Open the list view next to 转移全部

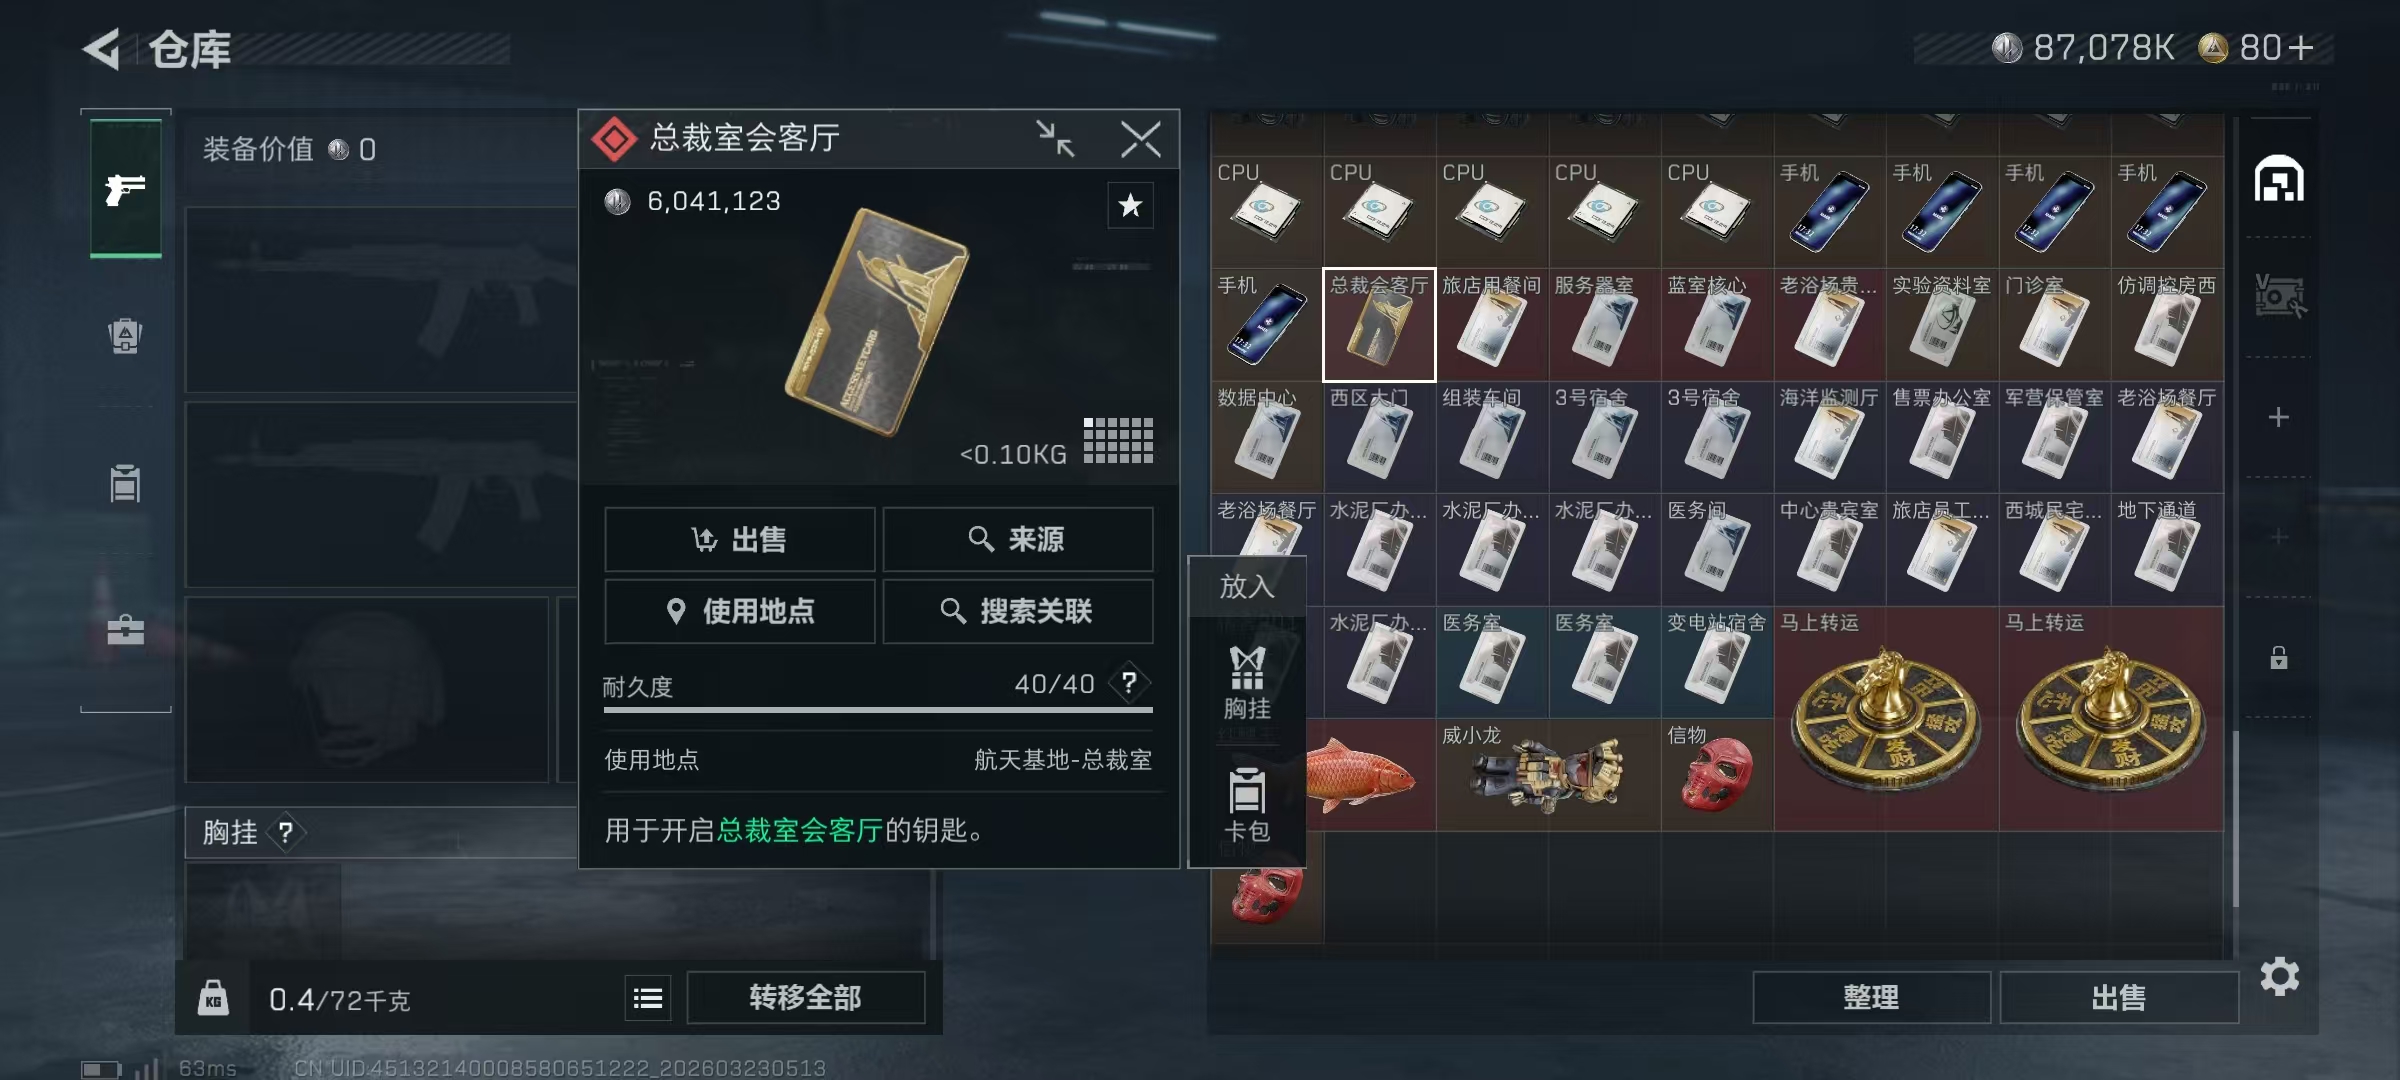pyautogui.click(x=648, y=997)
